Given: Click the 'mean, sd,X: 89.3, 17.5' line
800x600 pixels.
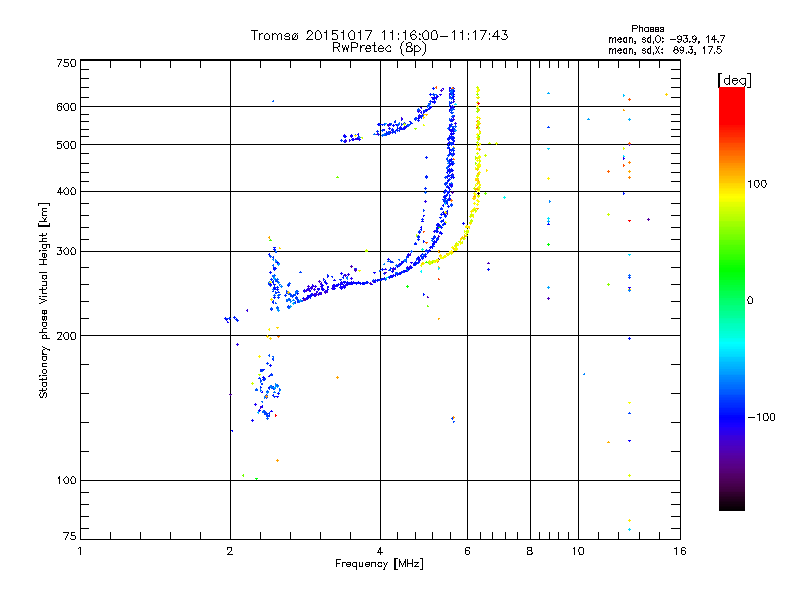Looking at the screenshot, I should tap(665, 50).
